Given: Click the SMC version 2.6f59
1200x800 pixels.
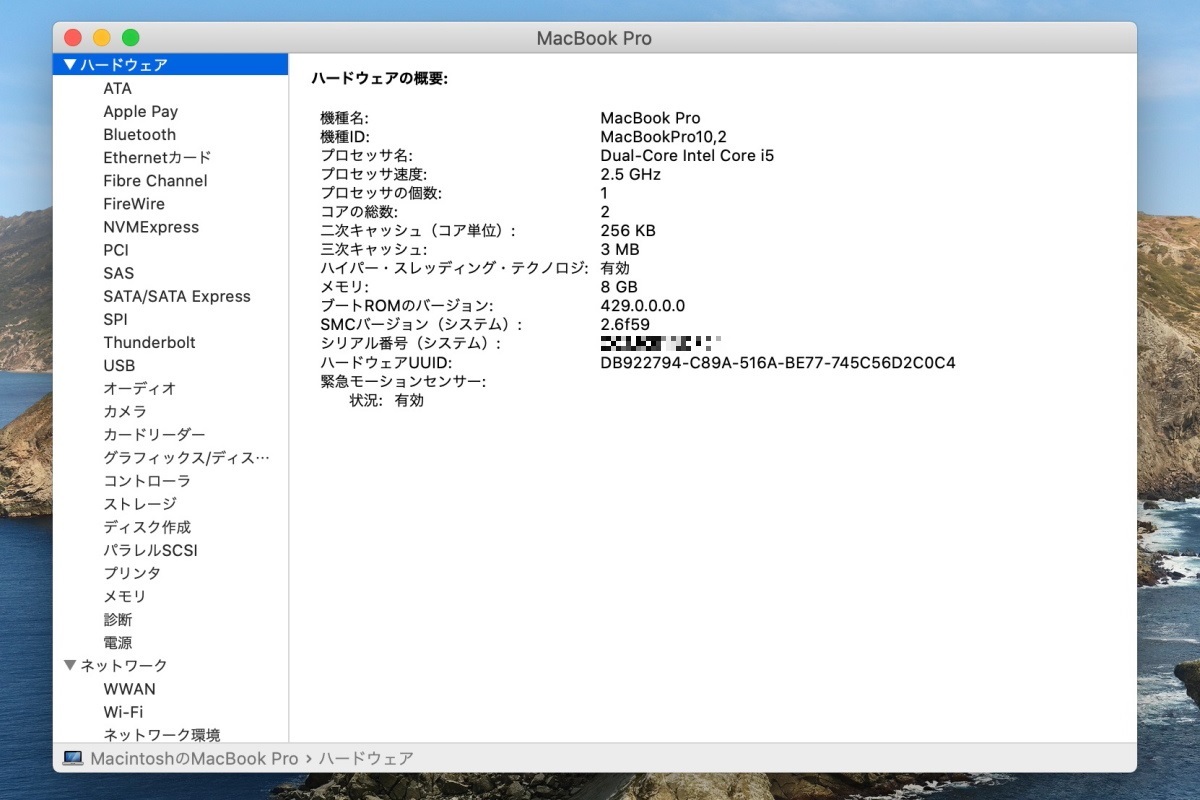Looking at the screenshot, I should click(x=625, y=325).
